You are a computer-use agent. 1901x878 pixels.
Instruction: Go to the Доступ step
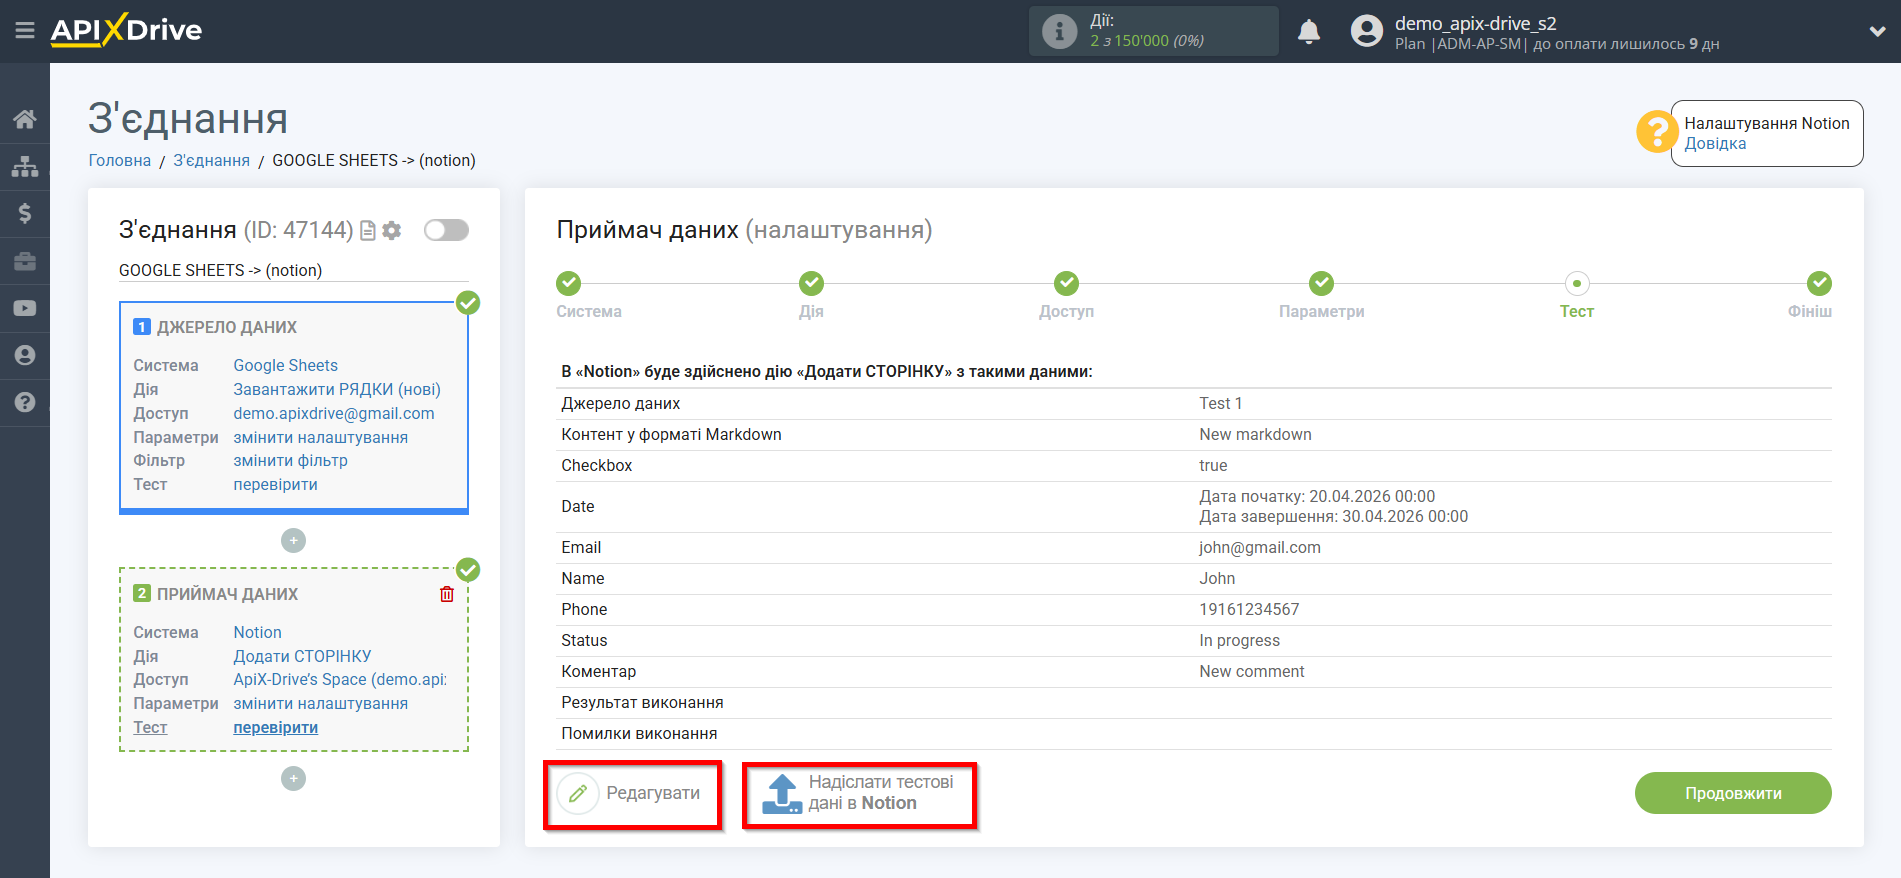[x=1067, y=284]
